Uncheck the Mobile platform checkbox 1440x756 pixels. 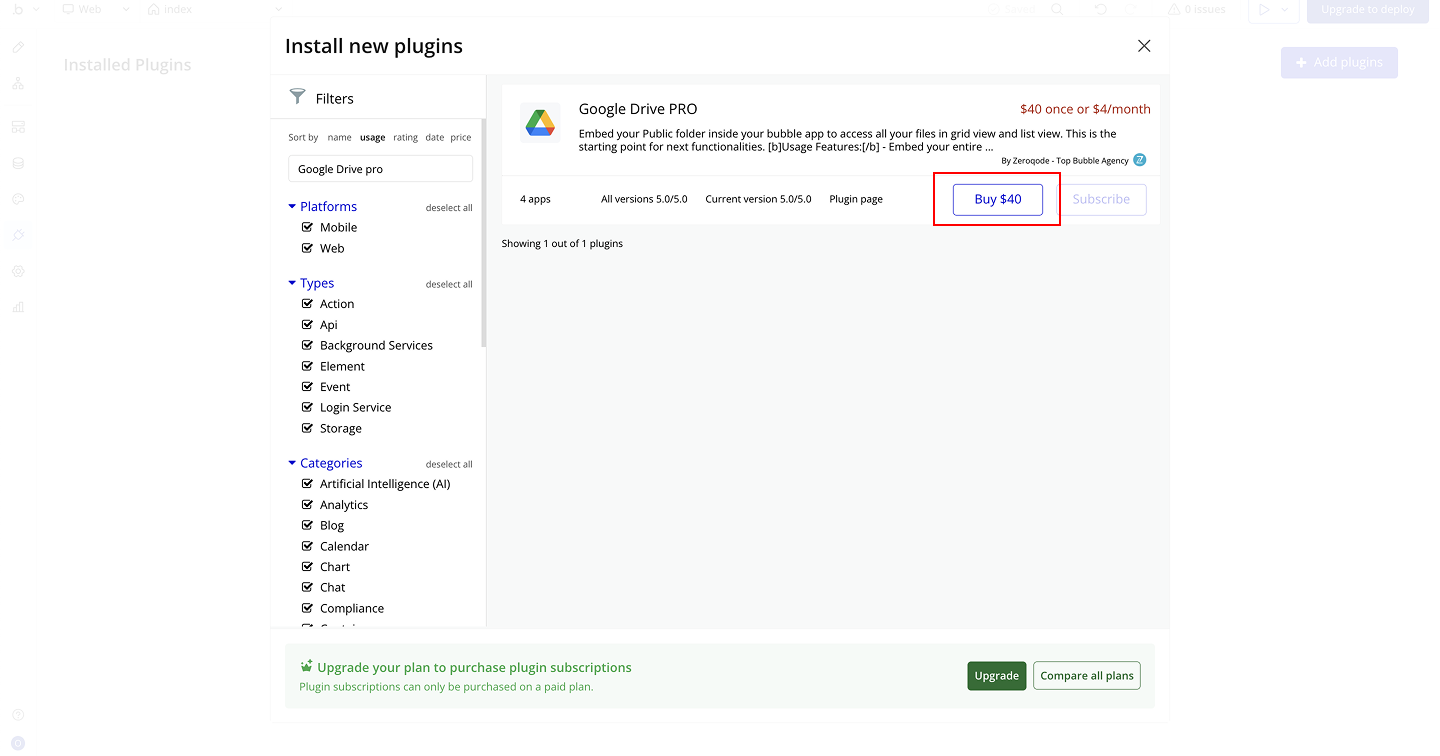pyautogui.click(x=308, y=227)
